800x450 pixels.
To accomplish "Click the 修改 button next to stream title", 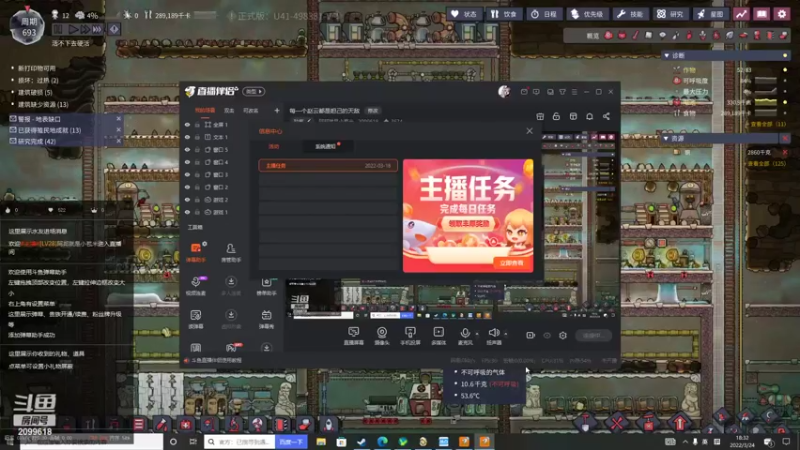I will (x=373, y=111).
